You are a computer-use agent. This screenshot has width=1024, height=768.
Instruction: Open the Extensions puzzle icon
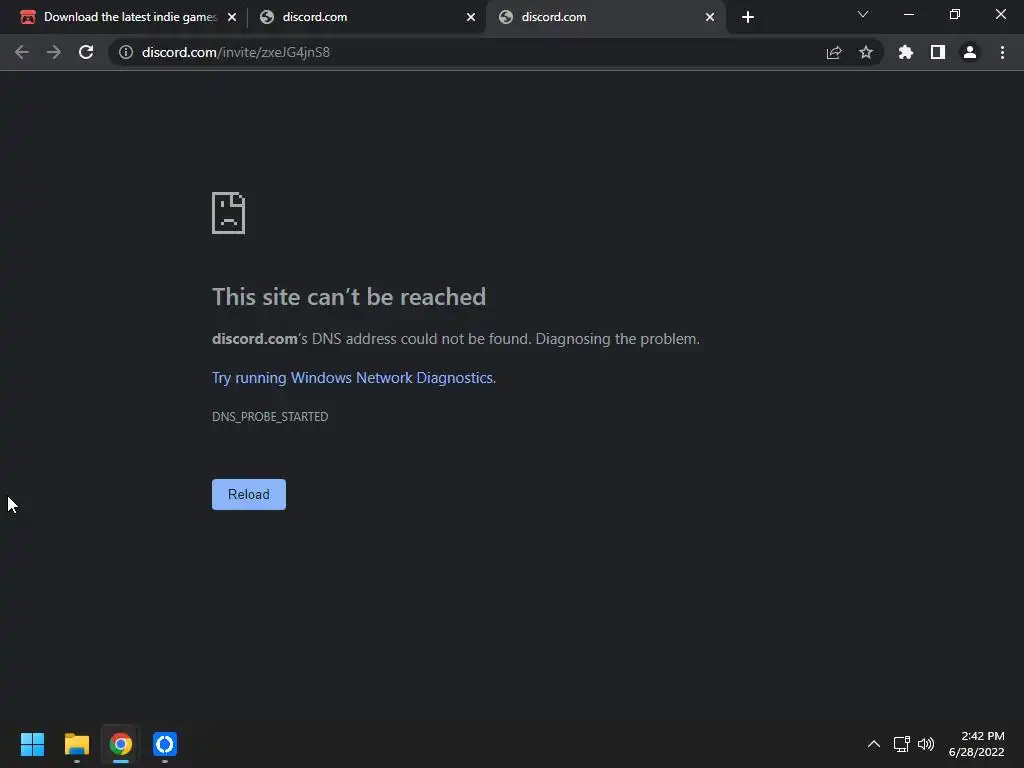[906, 52]
